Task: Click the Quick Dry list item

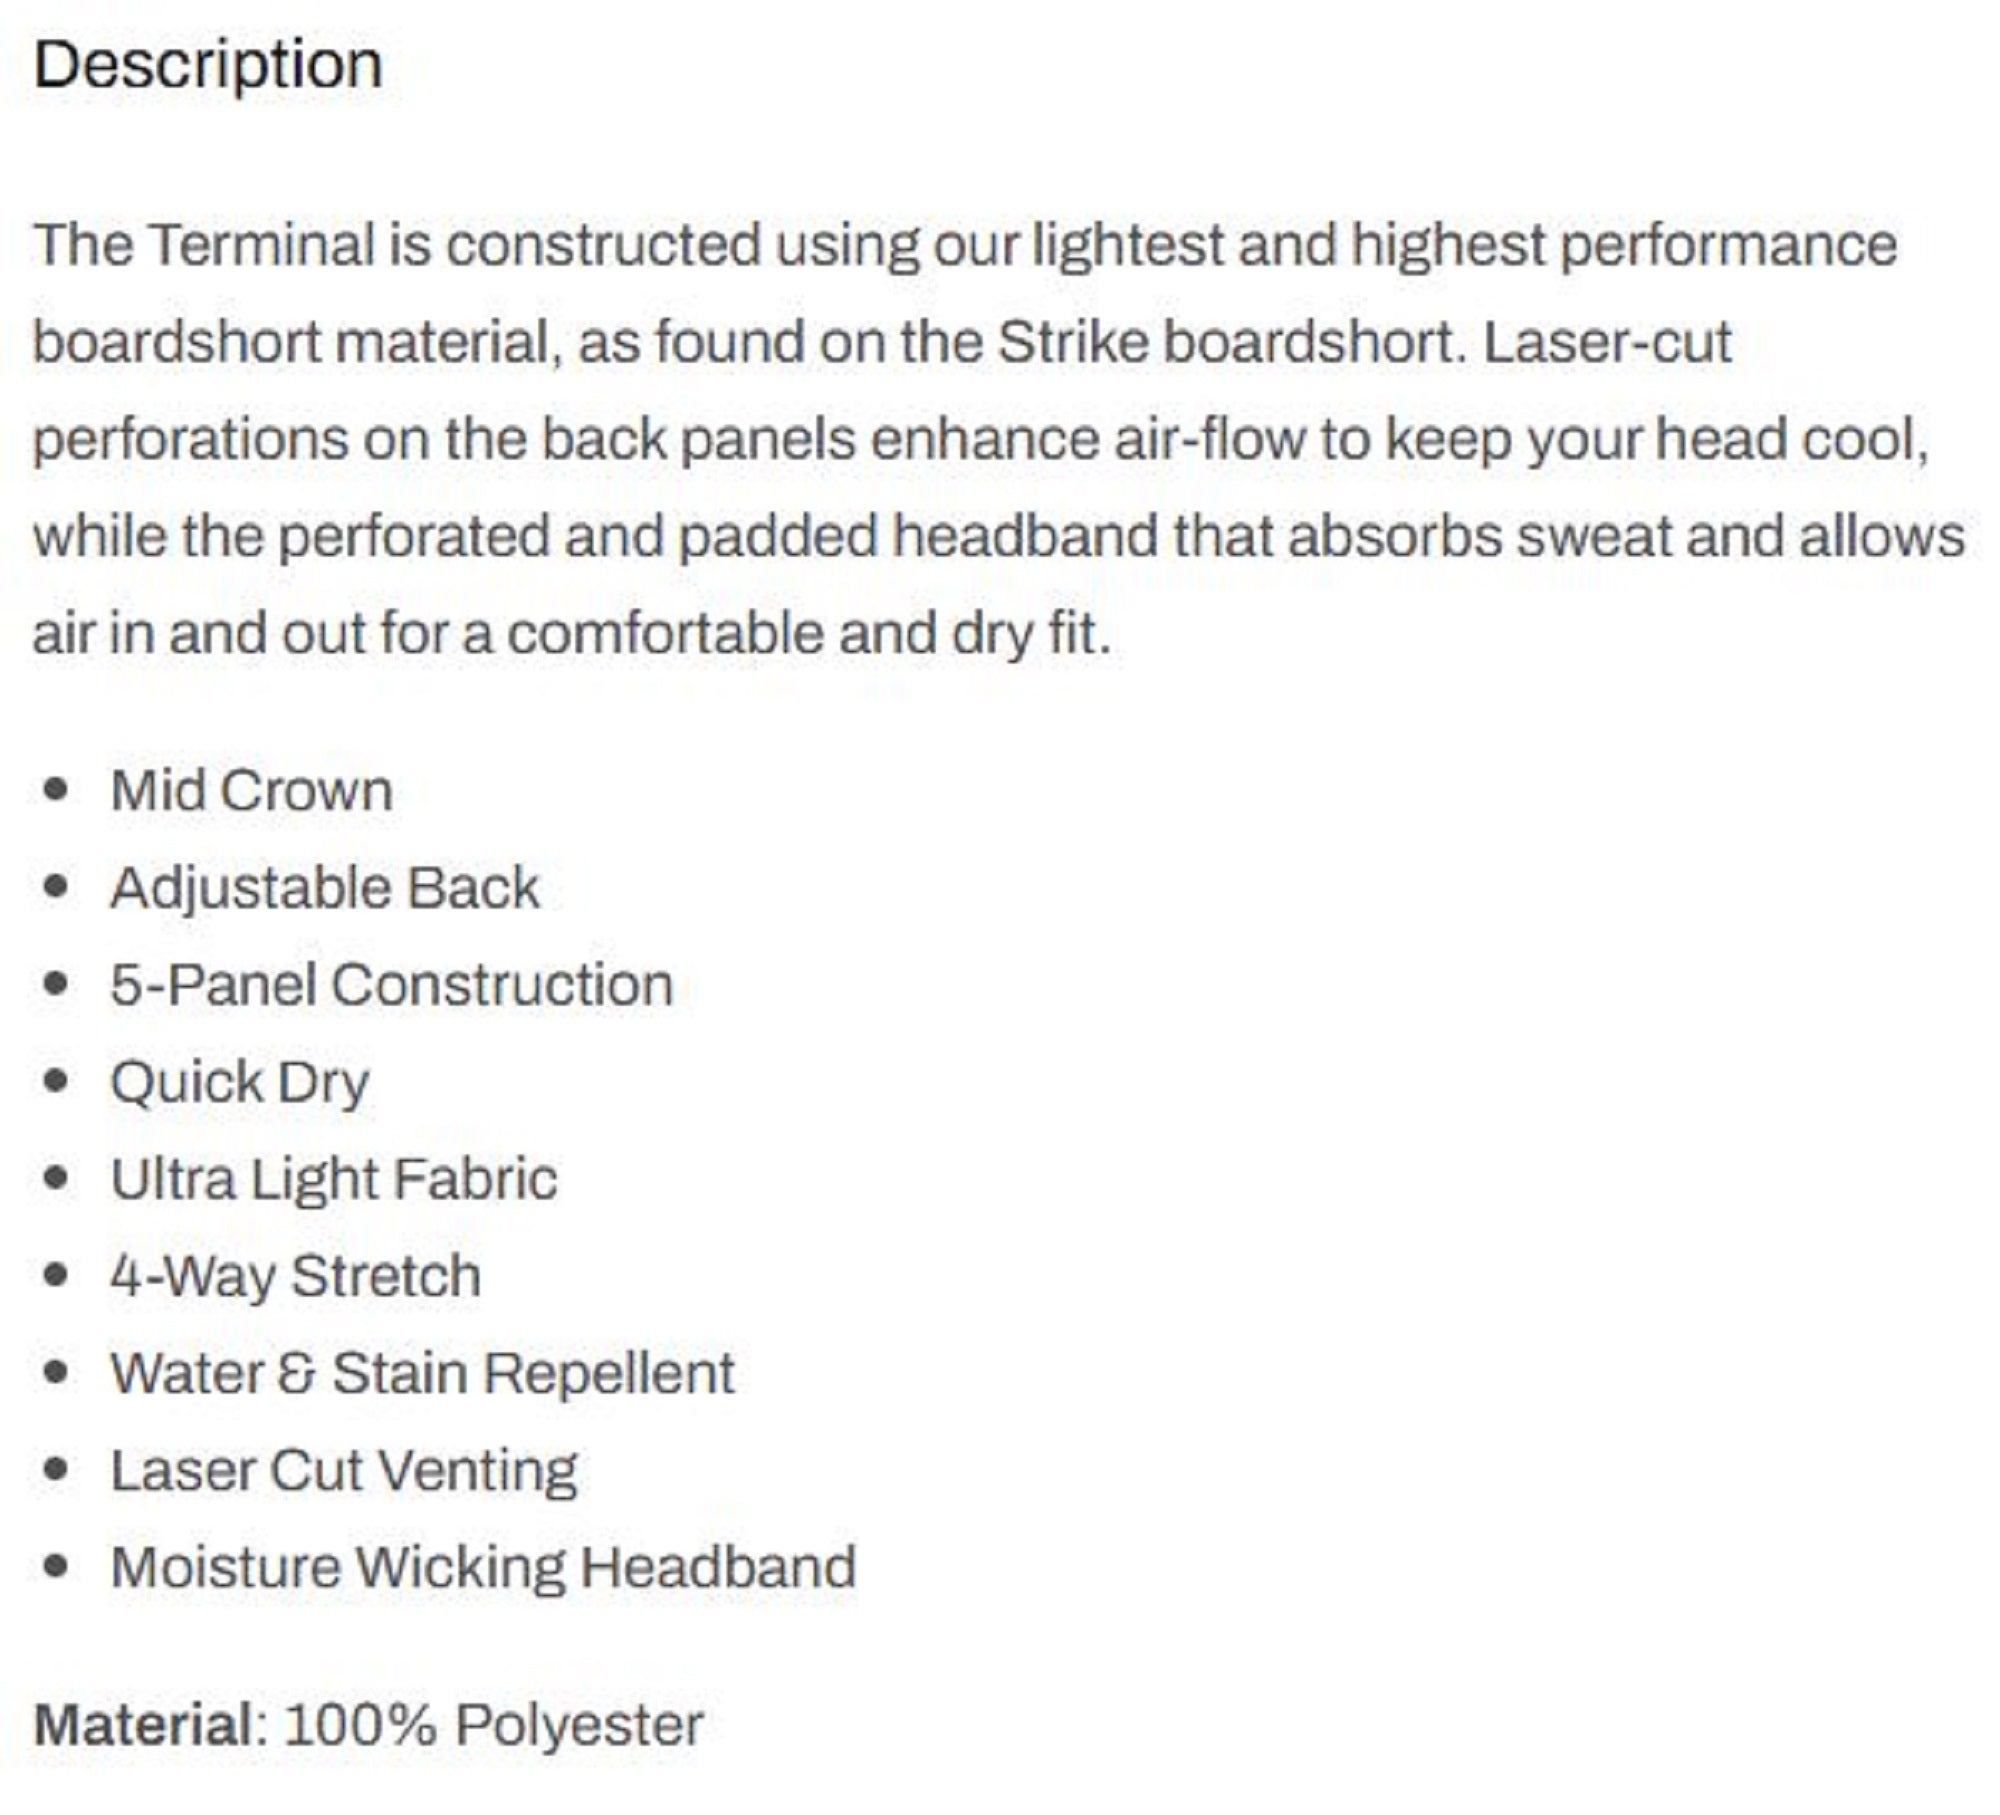Action: pos(240,1083)
